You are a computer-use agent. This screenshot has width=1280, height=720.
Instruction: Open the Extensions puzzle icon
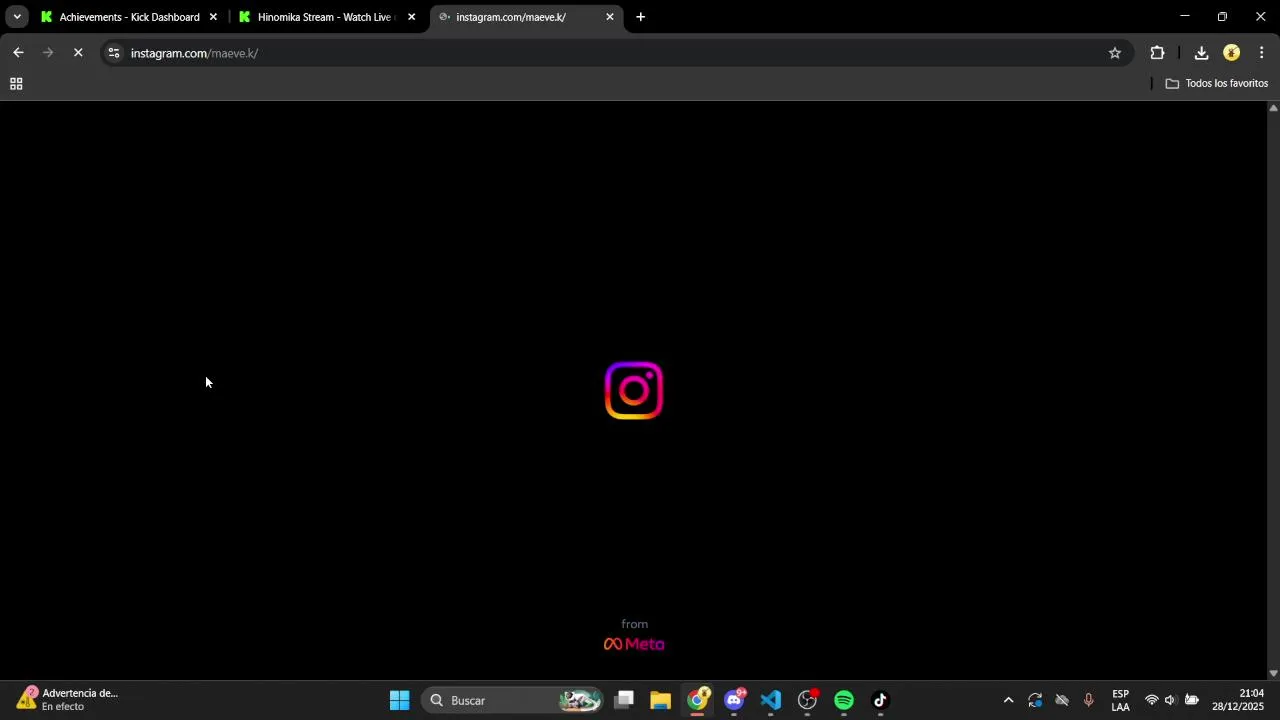(1157, 53)
